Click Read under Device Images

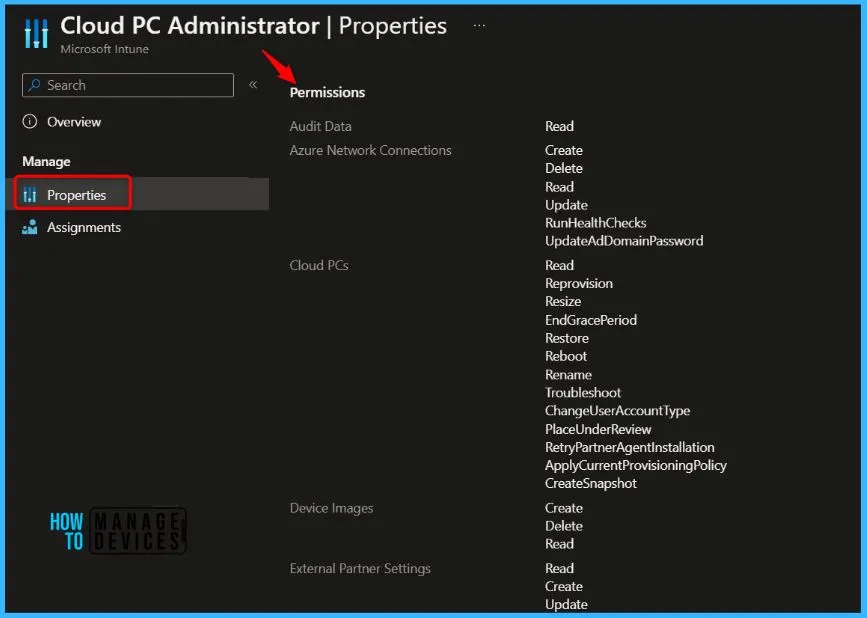coord(560,544)
